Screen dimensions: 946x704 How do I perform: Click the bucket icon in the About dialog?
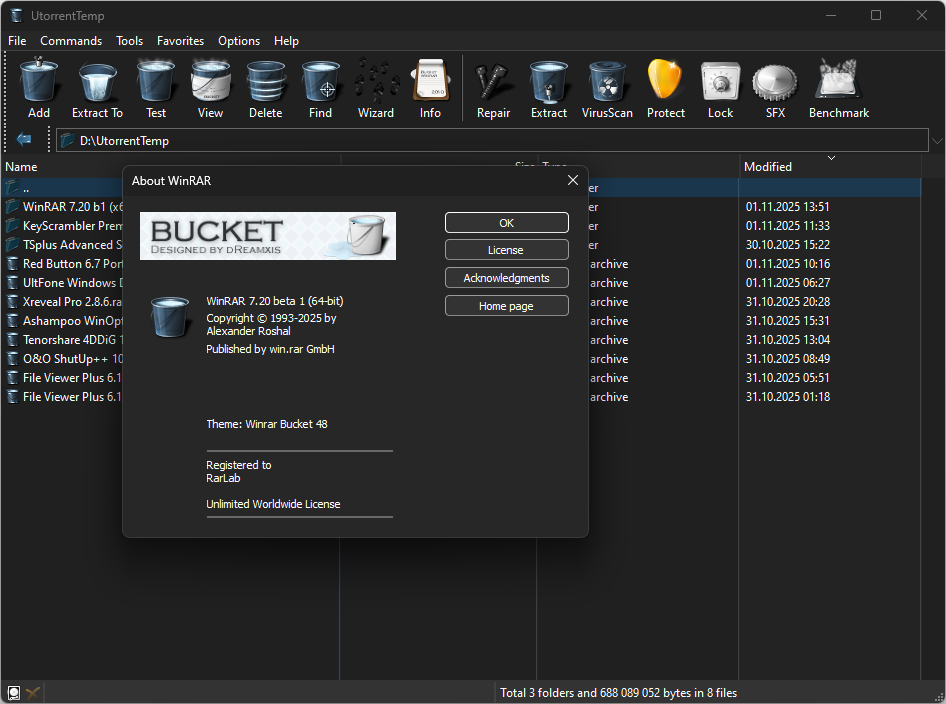[x=170, y=317]
